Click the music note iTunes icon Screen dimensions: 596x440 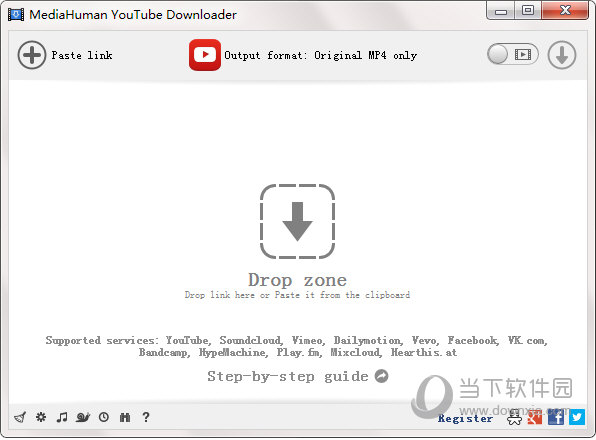pos(62,417)
